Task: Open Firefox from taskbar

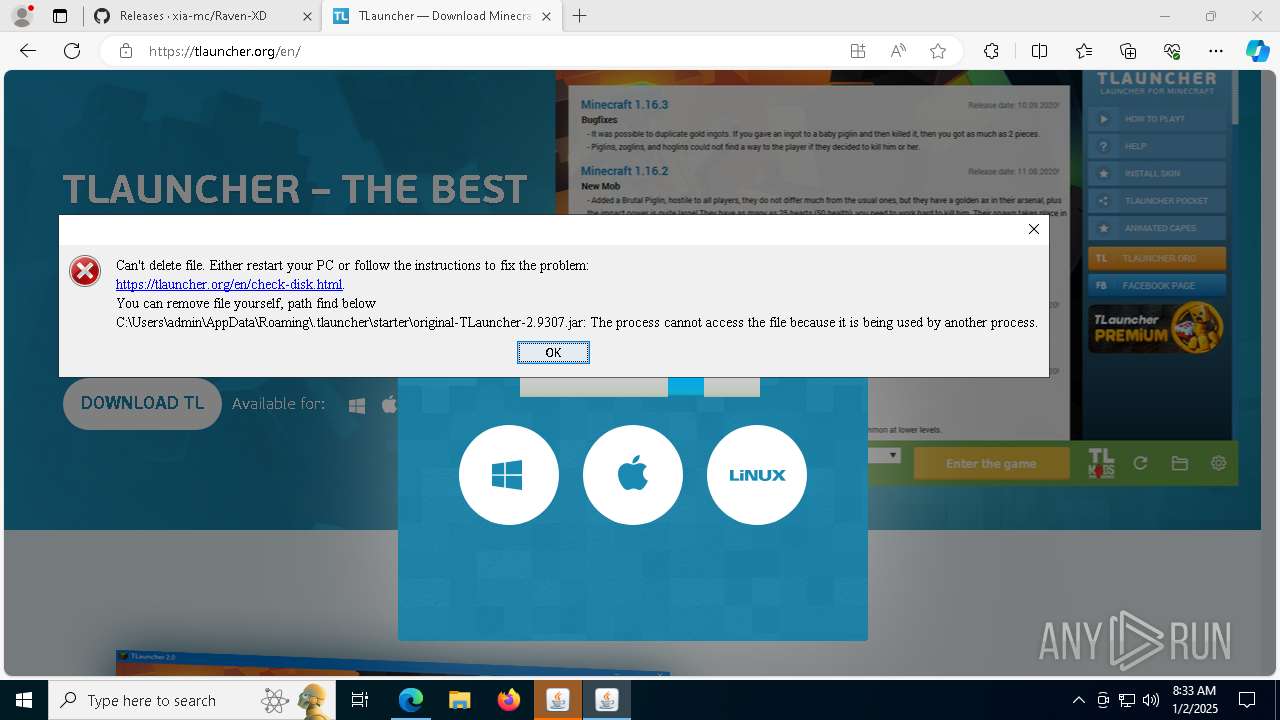Action: (508, 700)
